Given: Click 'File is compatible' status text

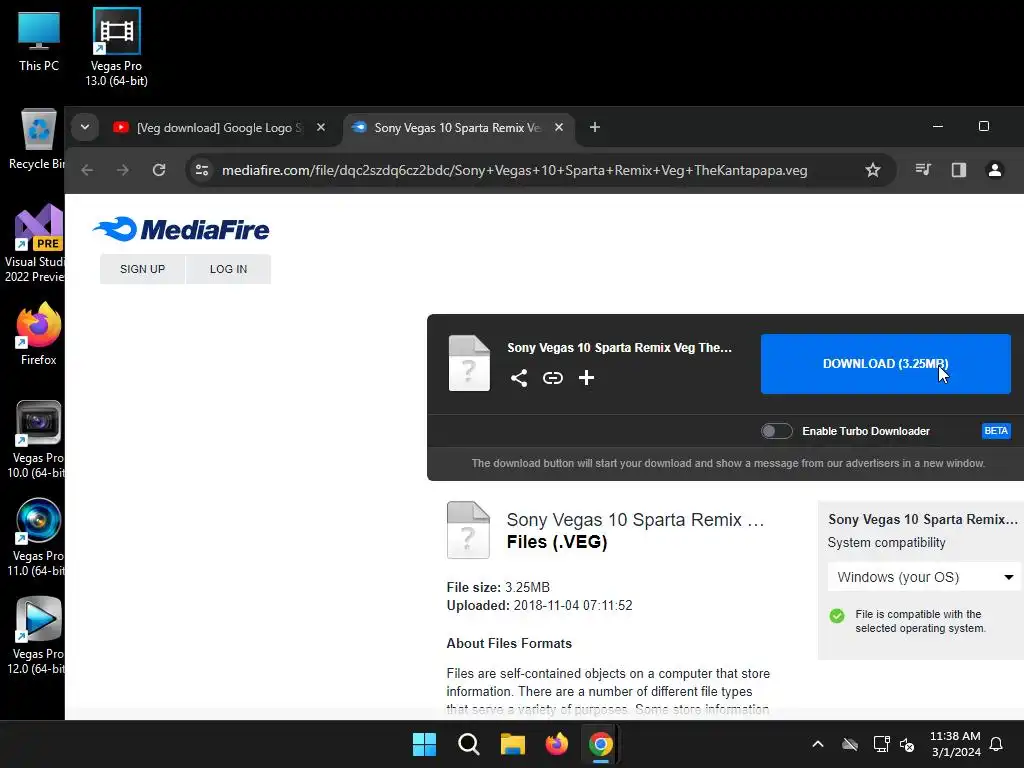Looking at the screenshot, I should pyautogui.click(x=920, y=621).
